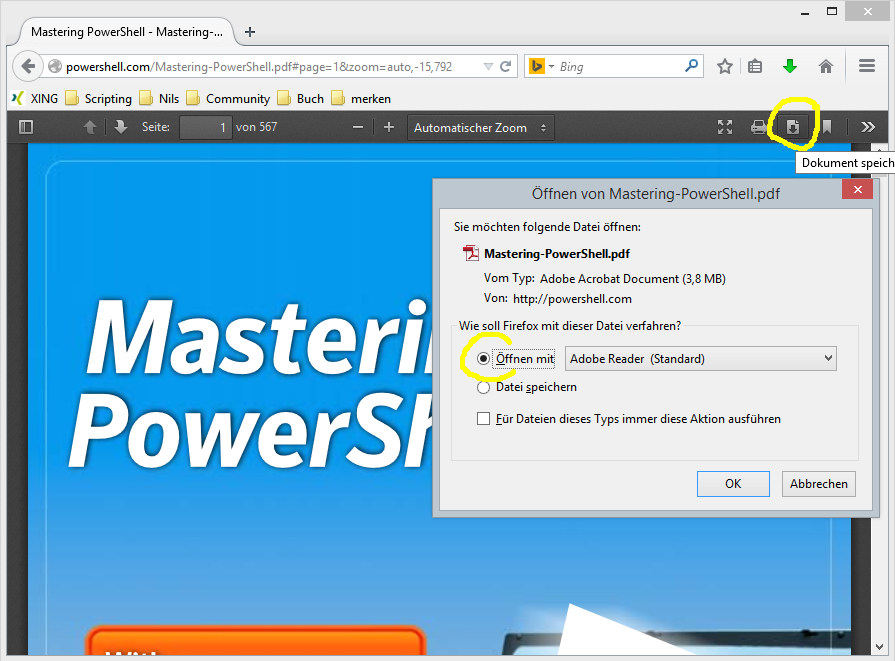Toggle the PDF viewer sidebar

(26, 127)
